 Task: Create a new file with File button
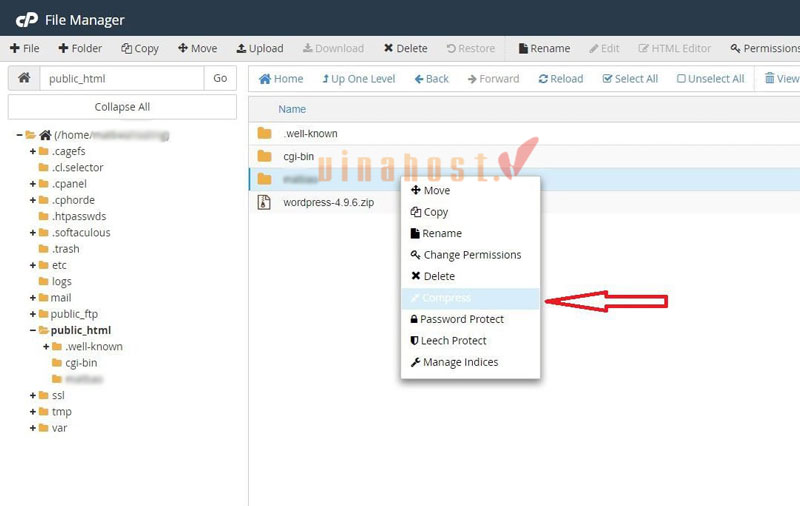(x=24, y=48)
